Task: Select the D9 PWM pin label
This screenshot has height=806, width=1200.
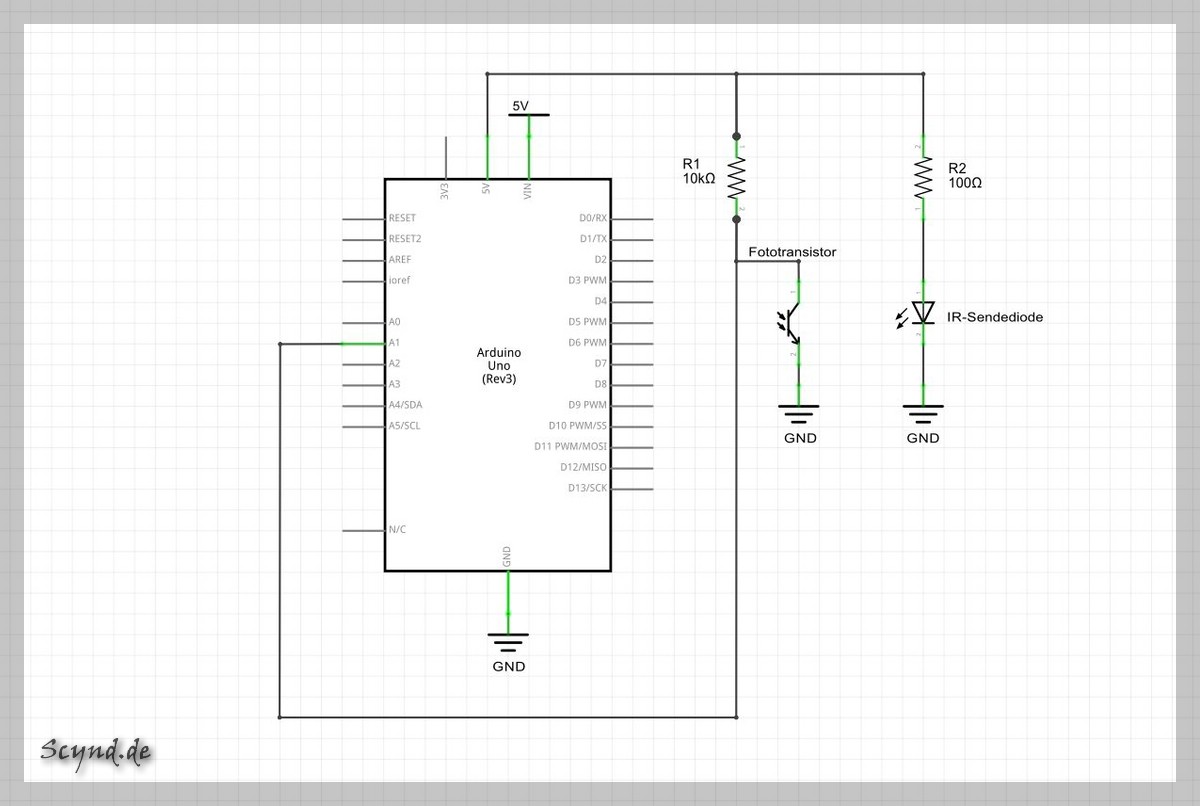Action: pos(587,405)
